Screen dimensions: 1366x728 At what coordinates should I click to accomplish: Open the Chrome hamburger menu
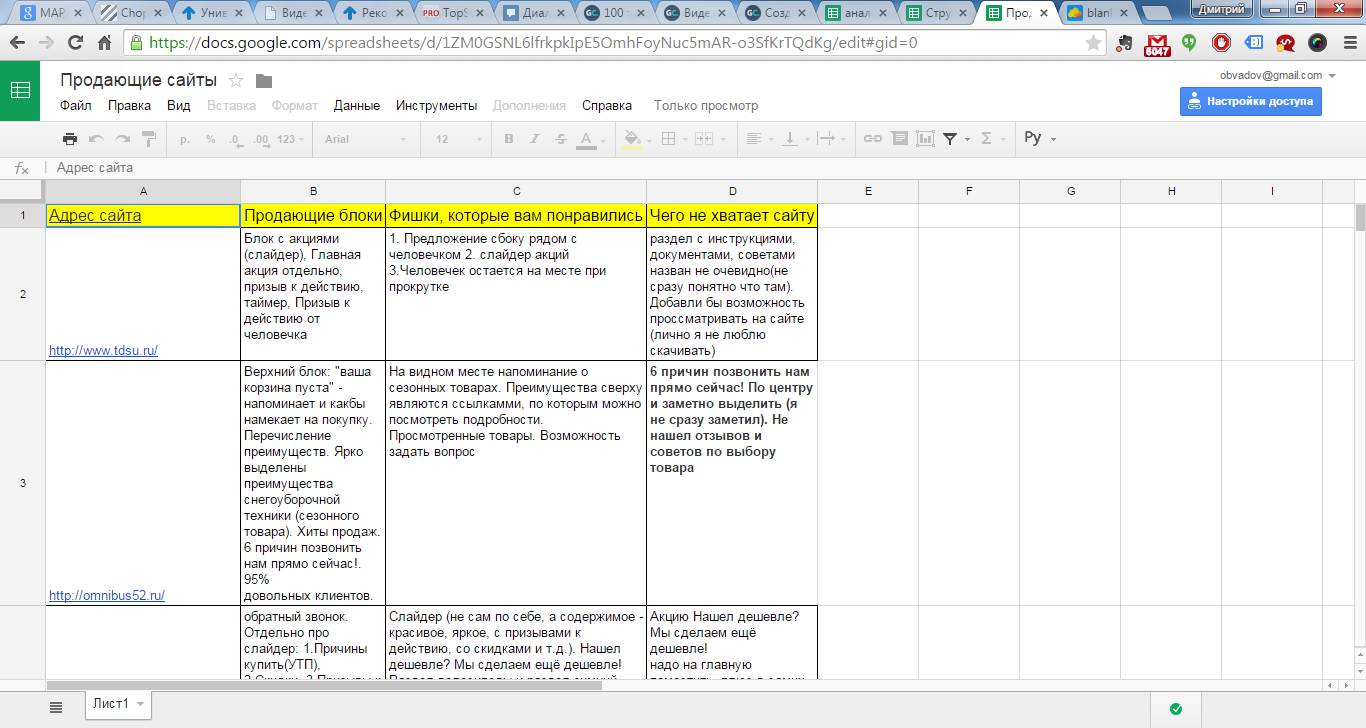[1346, 43]
